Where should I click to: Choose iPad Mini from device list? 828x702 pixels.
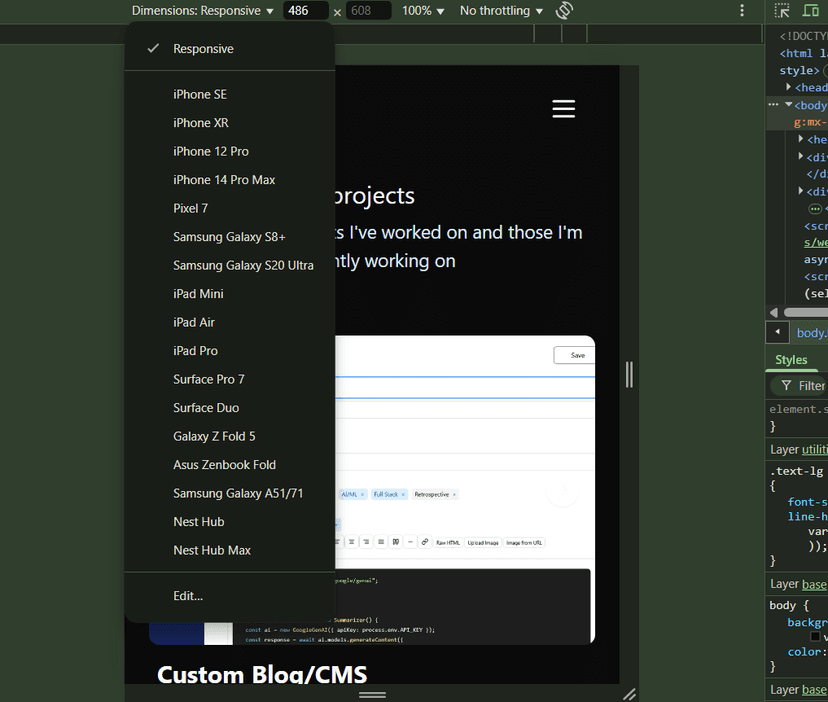pos(230,294)
